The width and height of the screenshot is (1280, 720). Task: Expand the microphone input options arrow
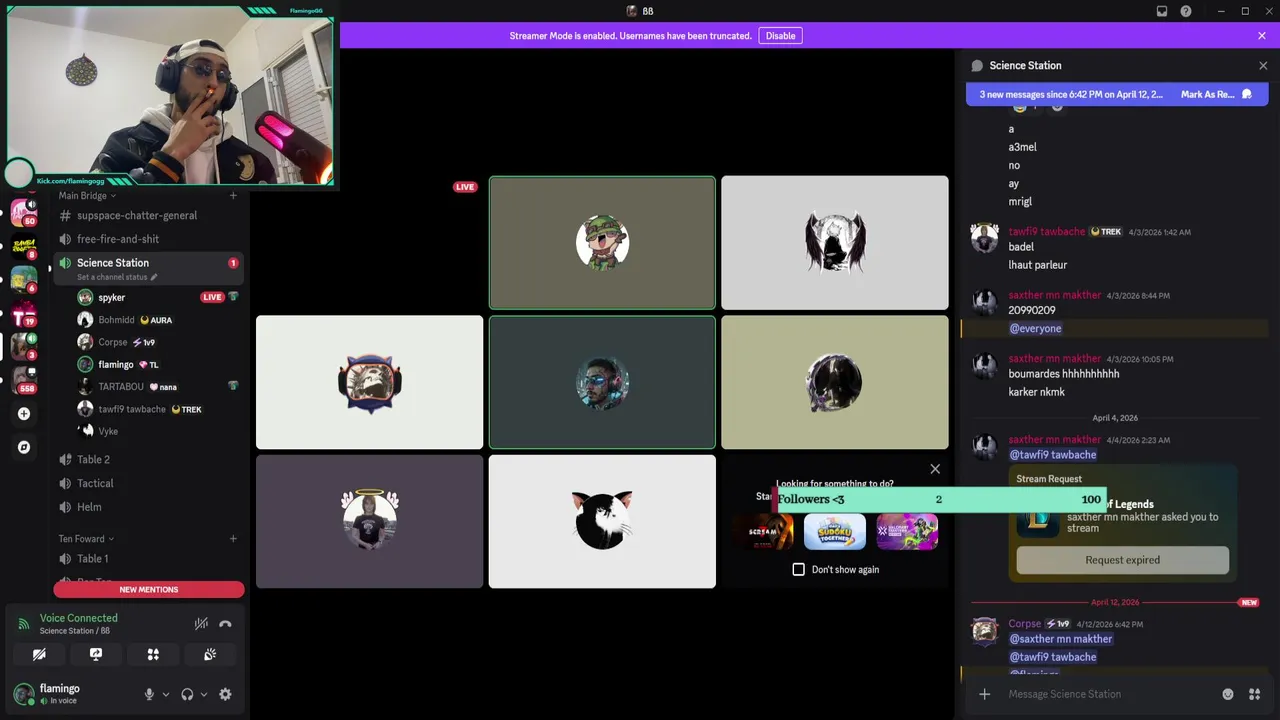166,694
